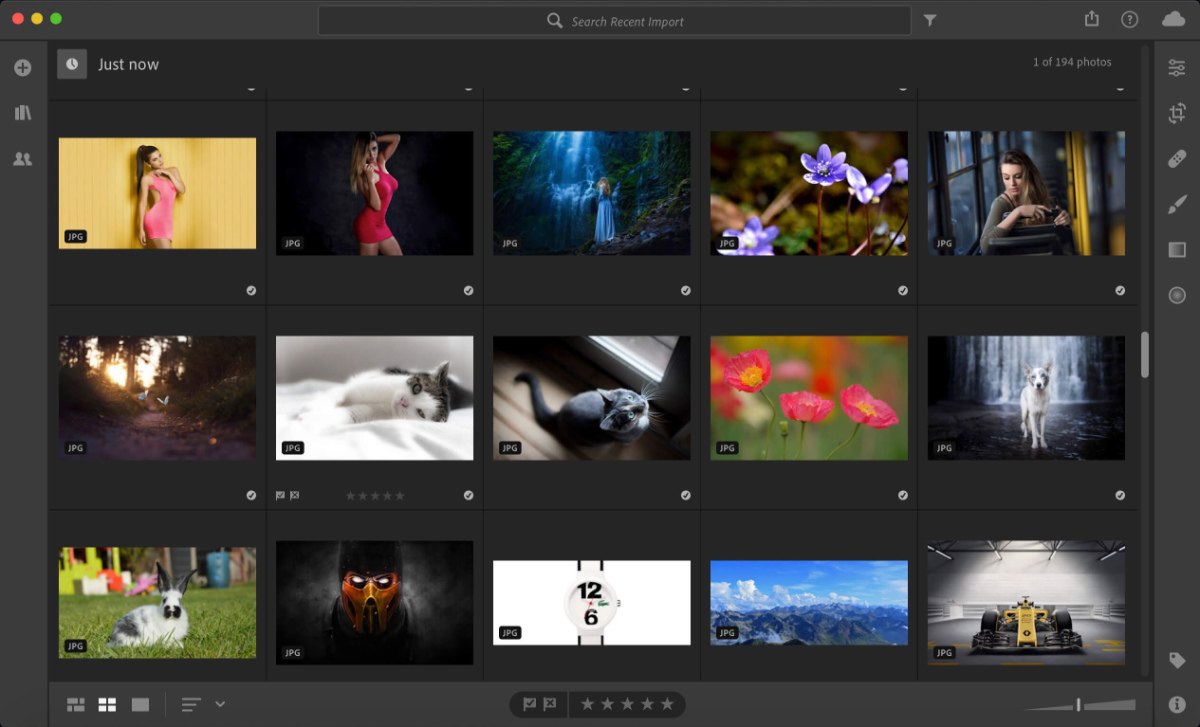
Task: Select the Radial Gradient tool
Action: (x=1177, y=295)
